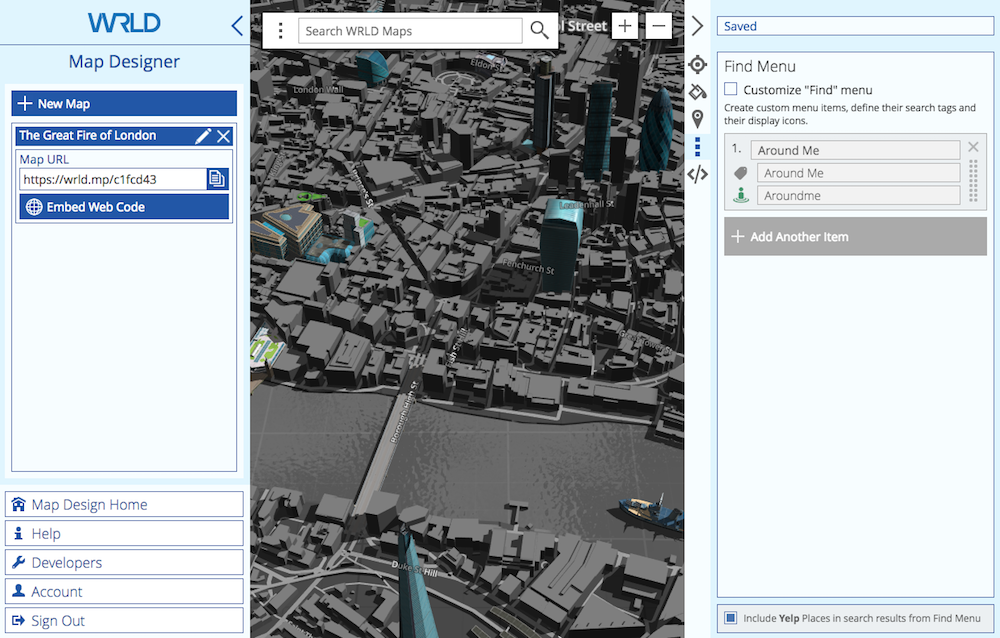Edit The Great Fire of London name

point(203,136)
